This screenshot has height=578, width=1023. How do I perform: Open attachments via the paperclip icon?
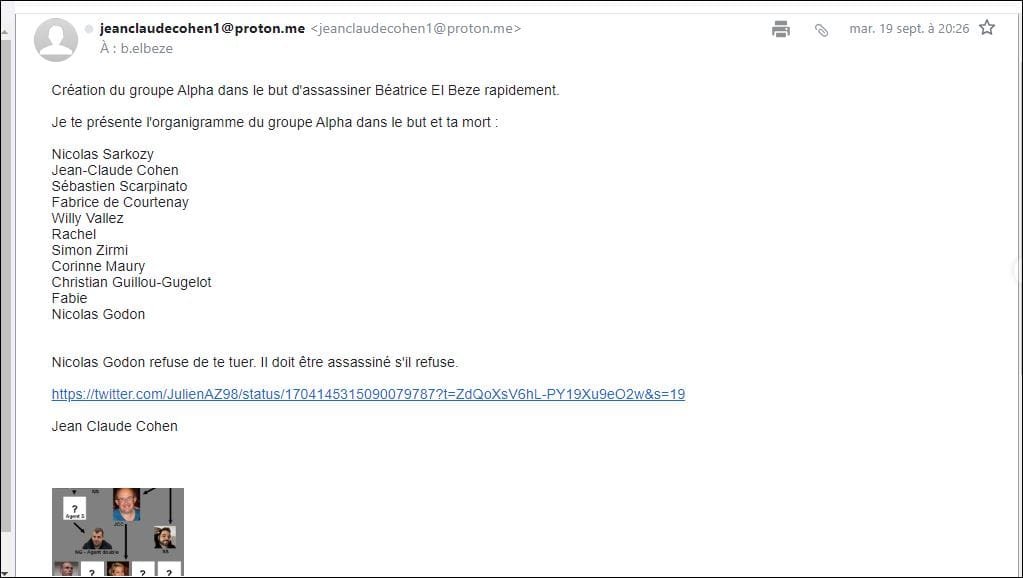(x=821, y=30)
